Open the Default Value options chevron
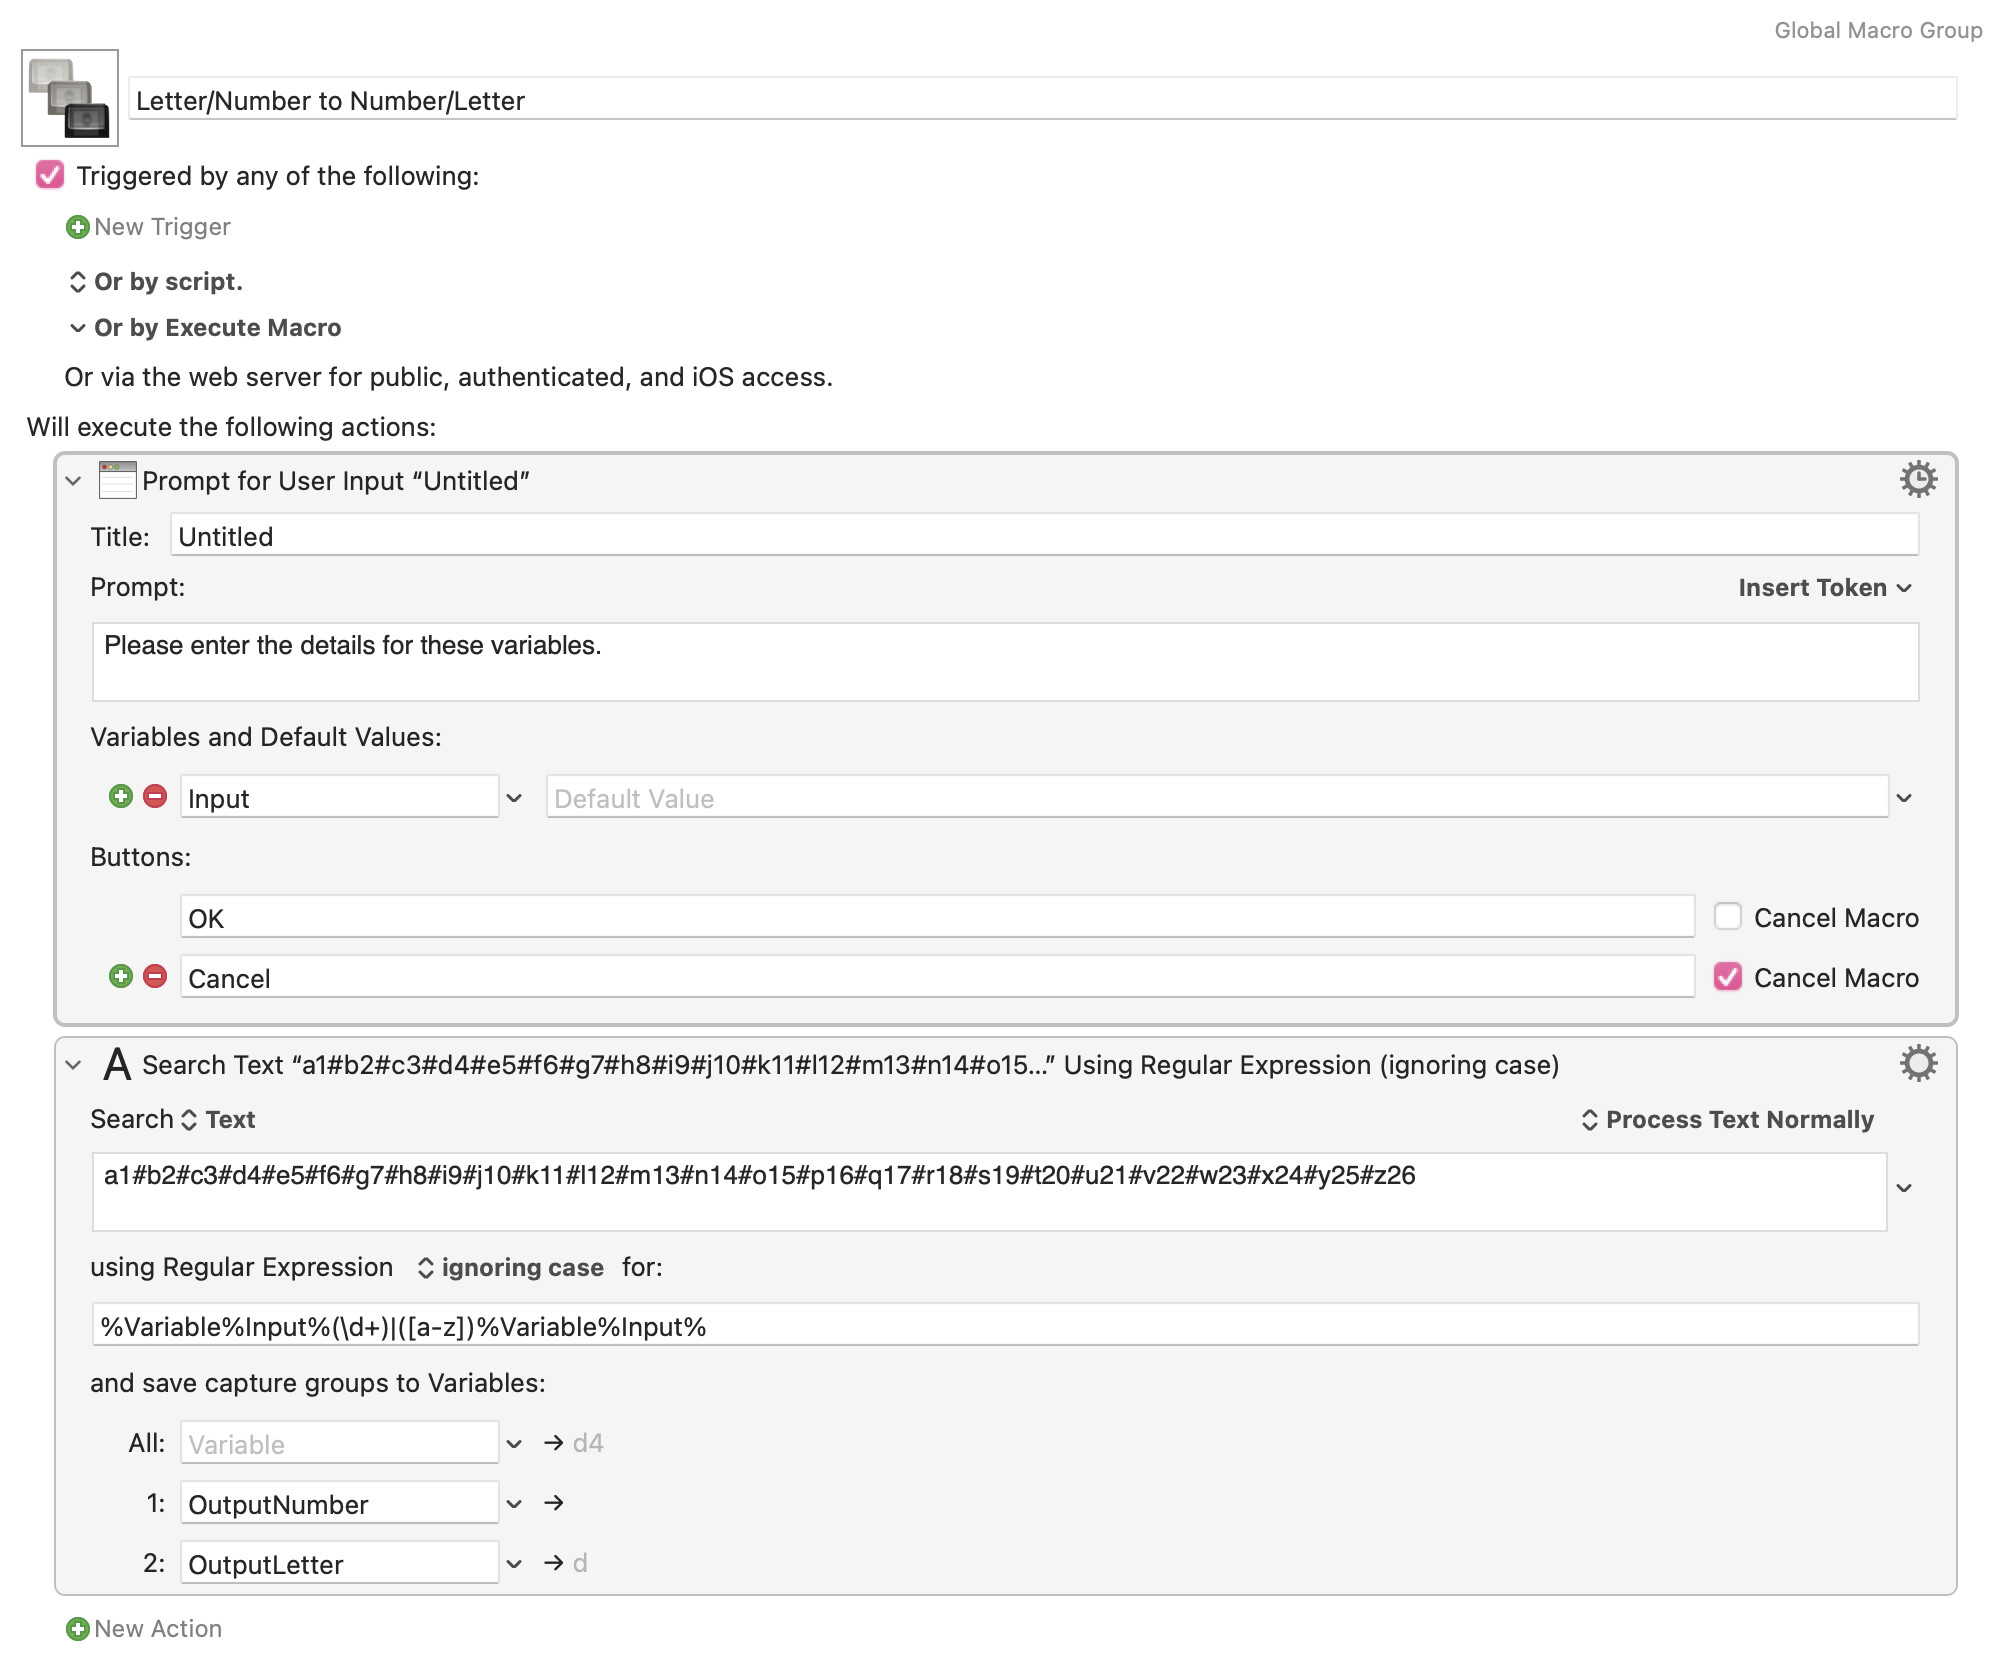2004x1662 pixels. pos(1904,798)
